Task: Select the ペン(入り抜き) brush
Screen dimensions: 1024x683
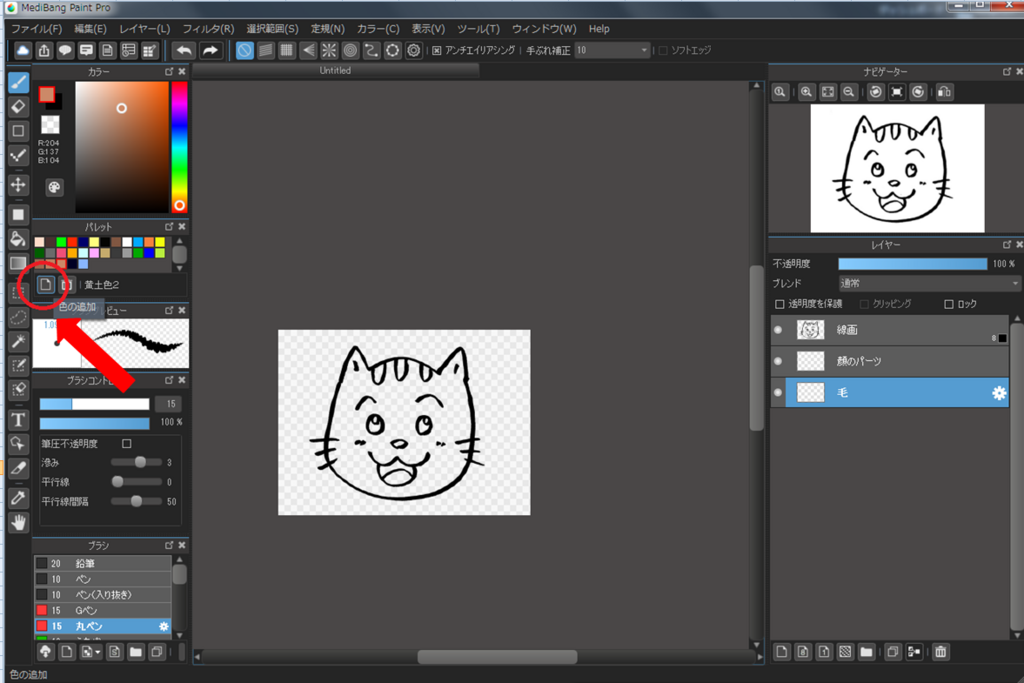Action: [x=103, y=595]
